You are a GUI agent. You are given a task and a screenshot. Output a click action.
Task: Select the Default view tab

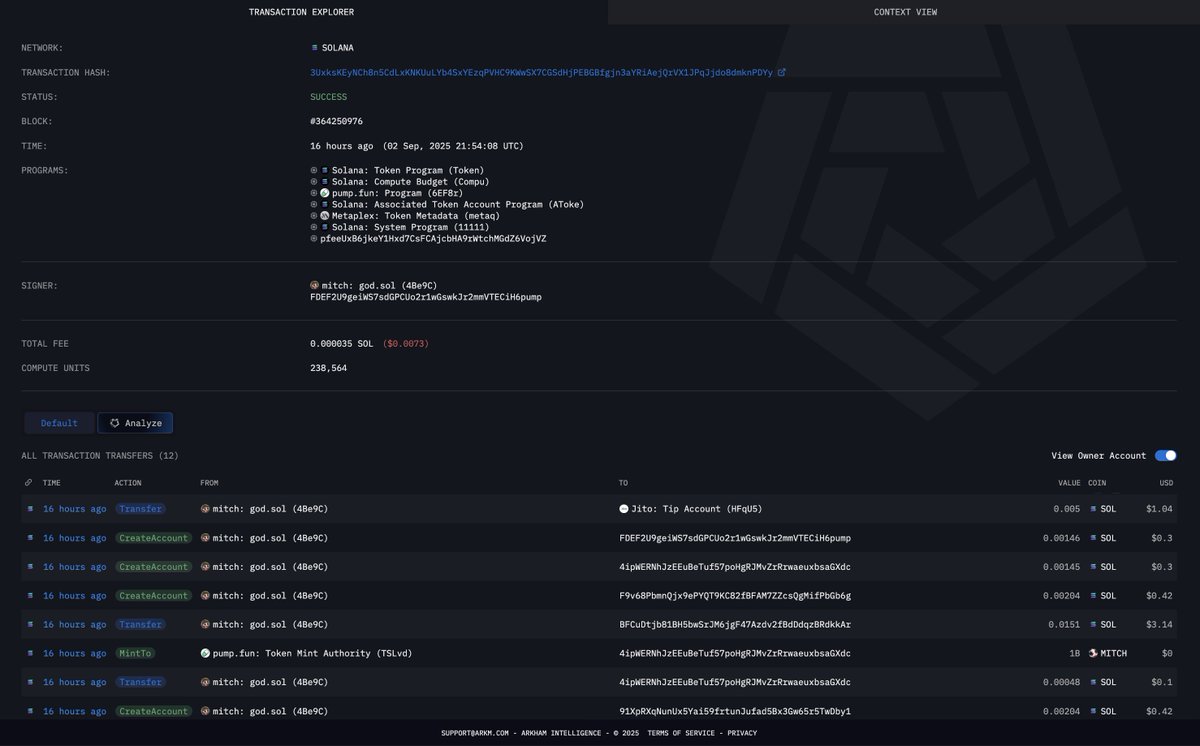pyautogui.click(x=59, y=423)
